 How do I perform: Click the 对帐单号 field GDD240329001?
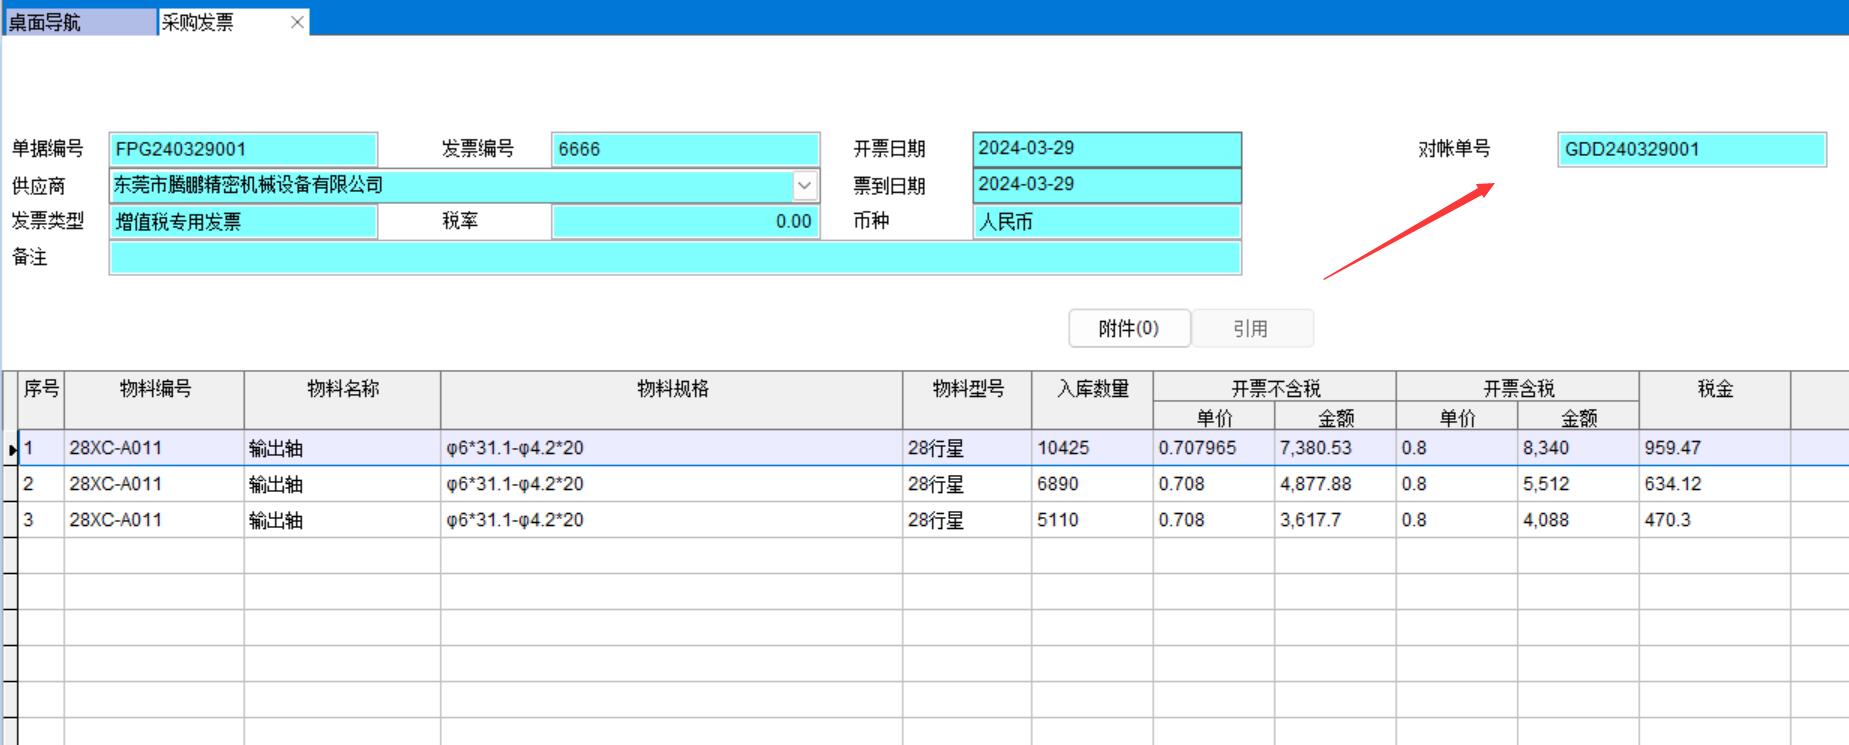click(x=1691, y=149)
